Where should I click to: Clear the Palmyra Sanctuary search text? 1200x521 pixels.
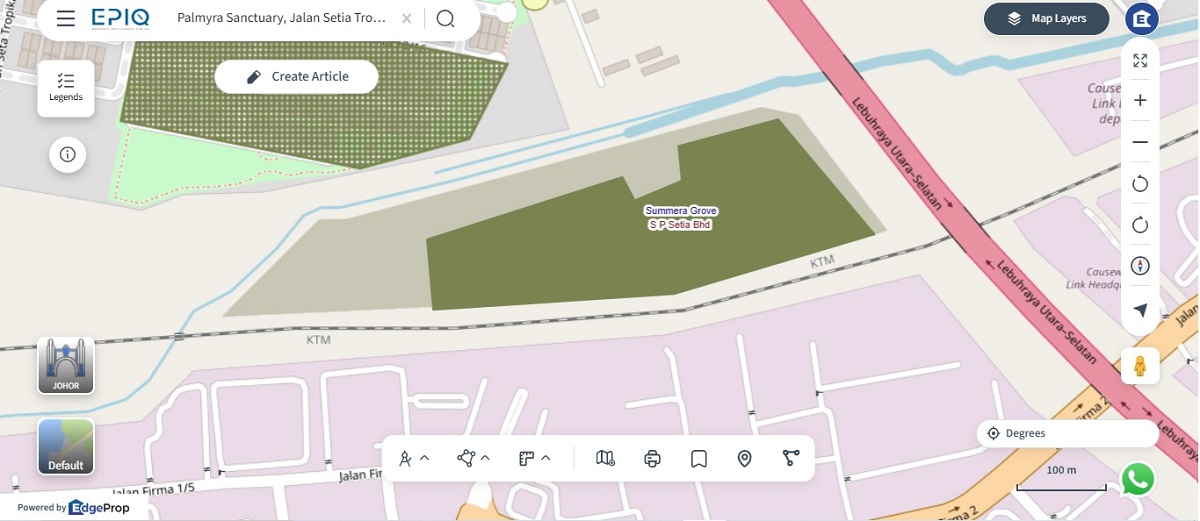pyautogui.click(x=405, y=18)
